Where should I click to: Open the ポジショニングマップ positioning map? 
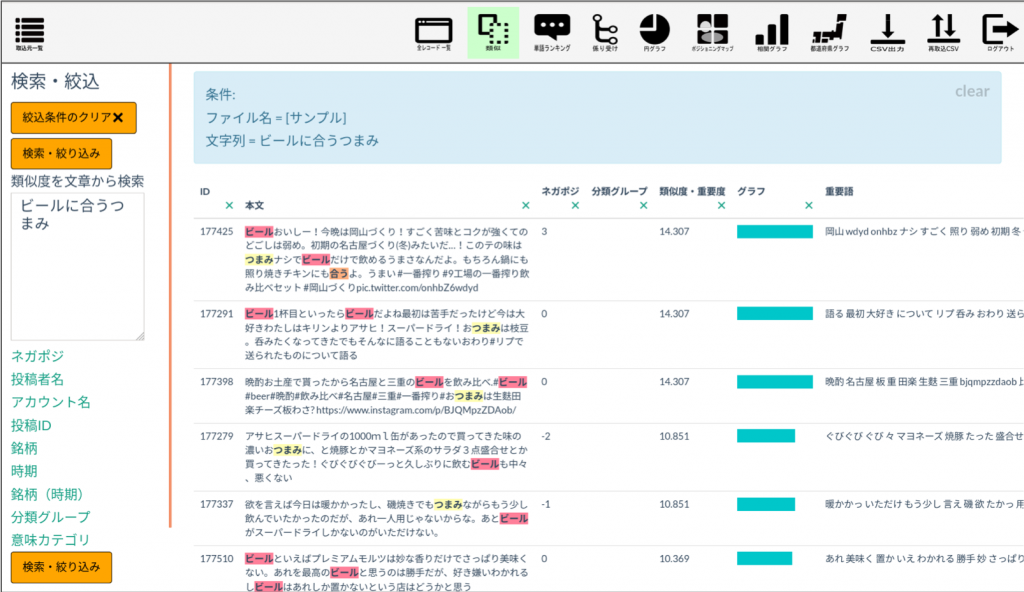(x=712, y=33)
